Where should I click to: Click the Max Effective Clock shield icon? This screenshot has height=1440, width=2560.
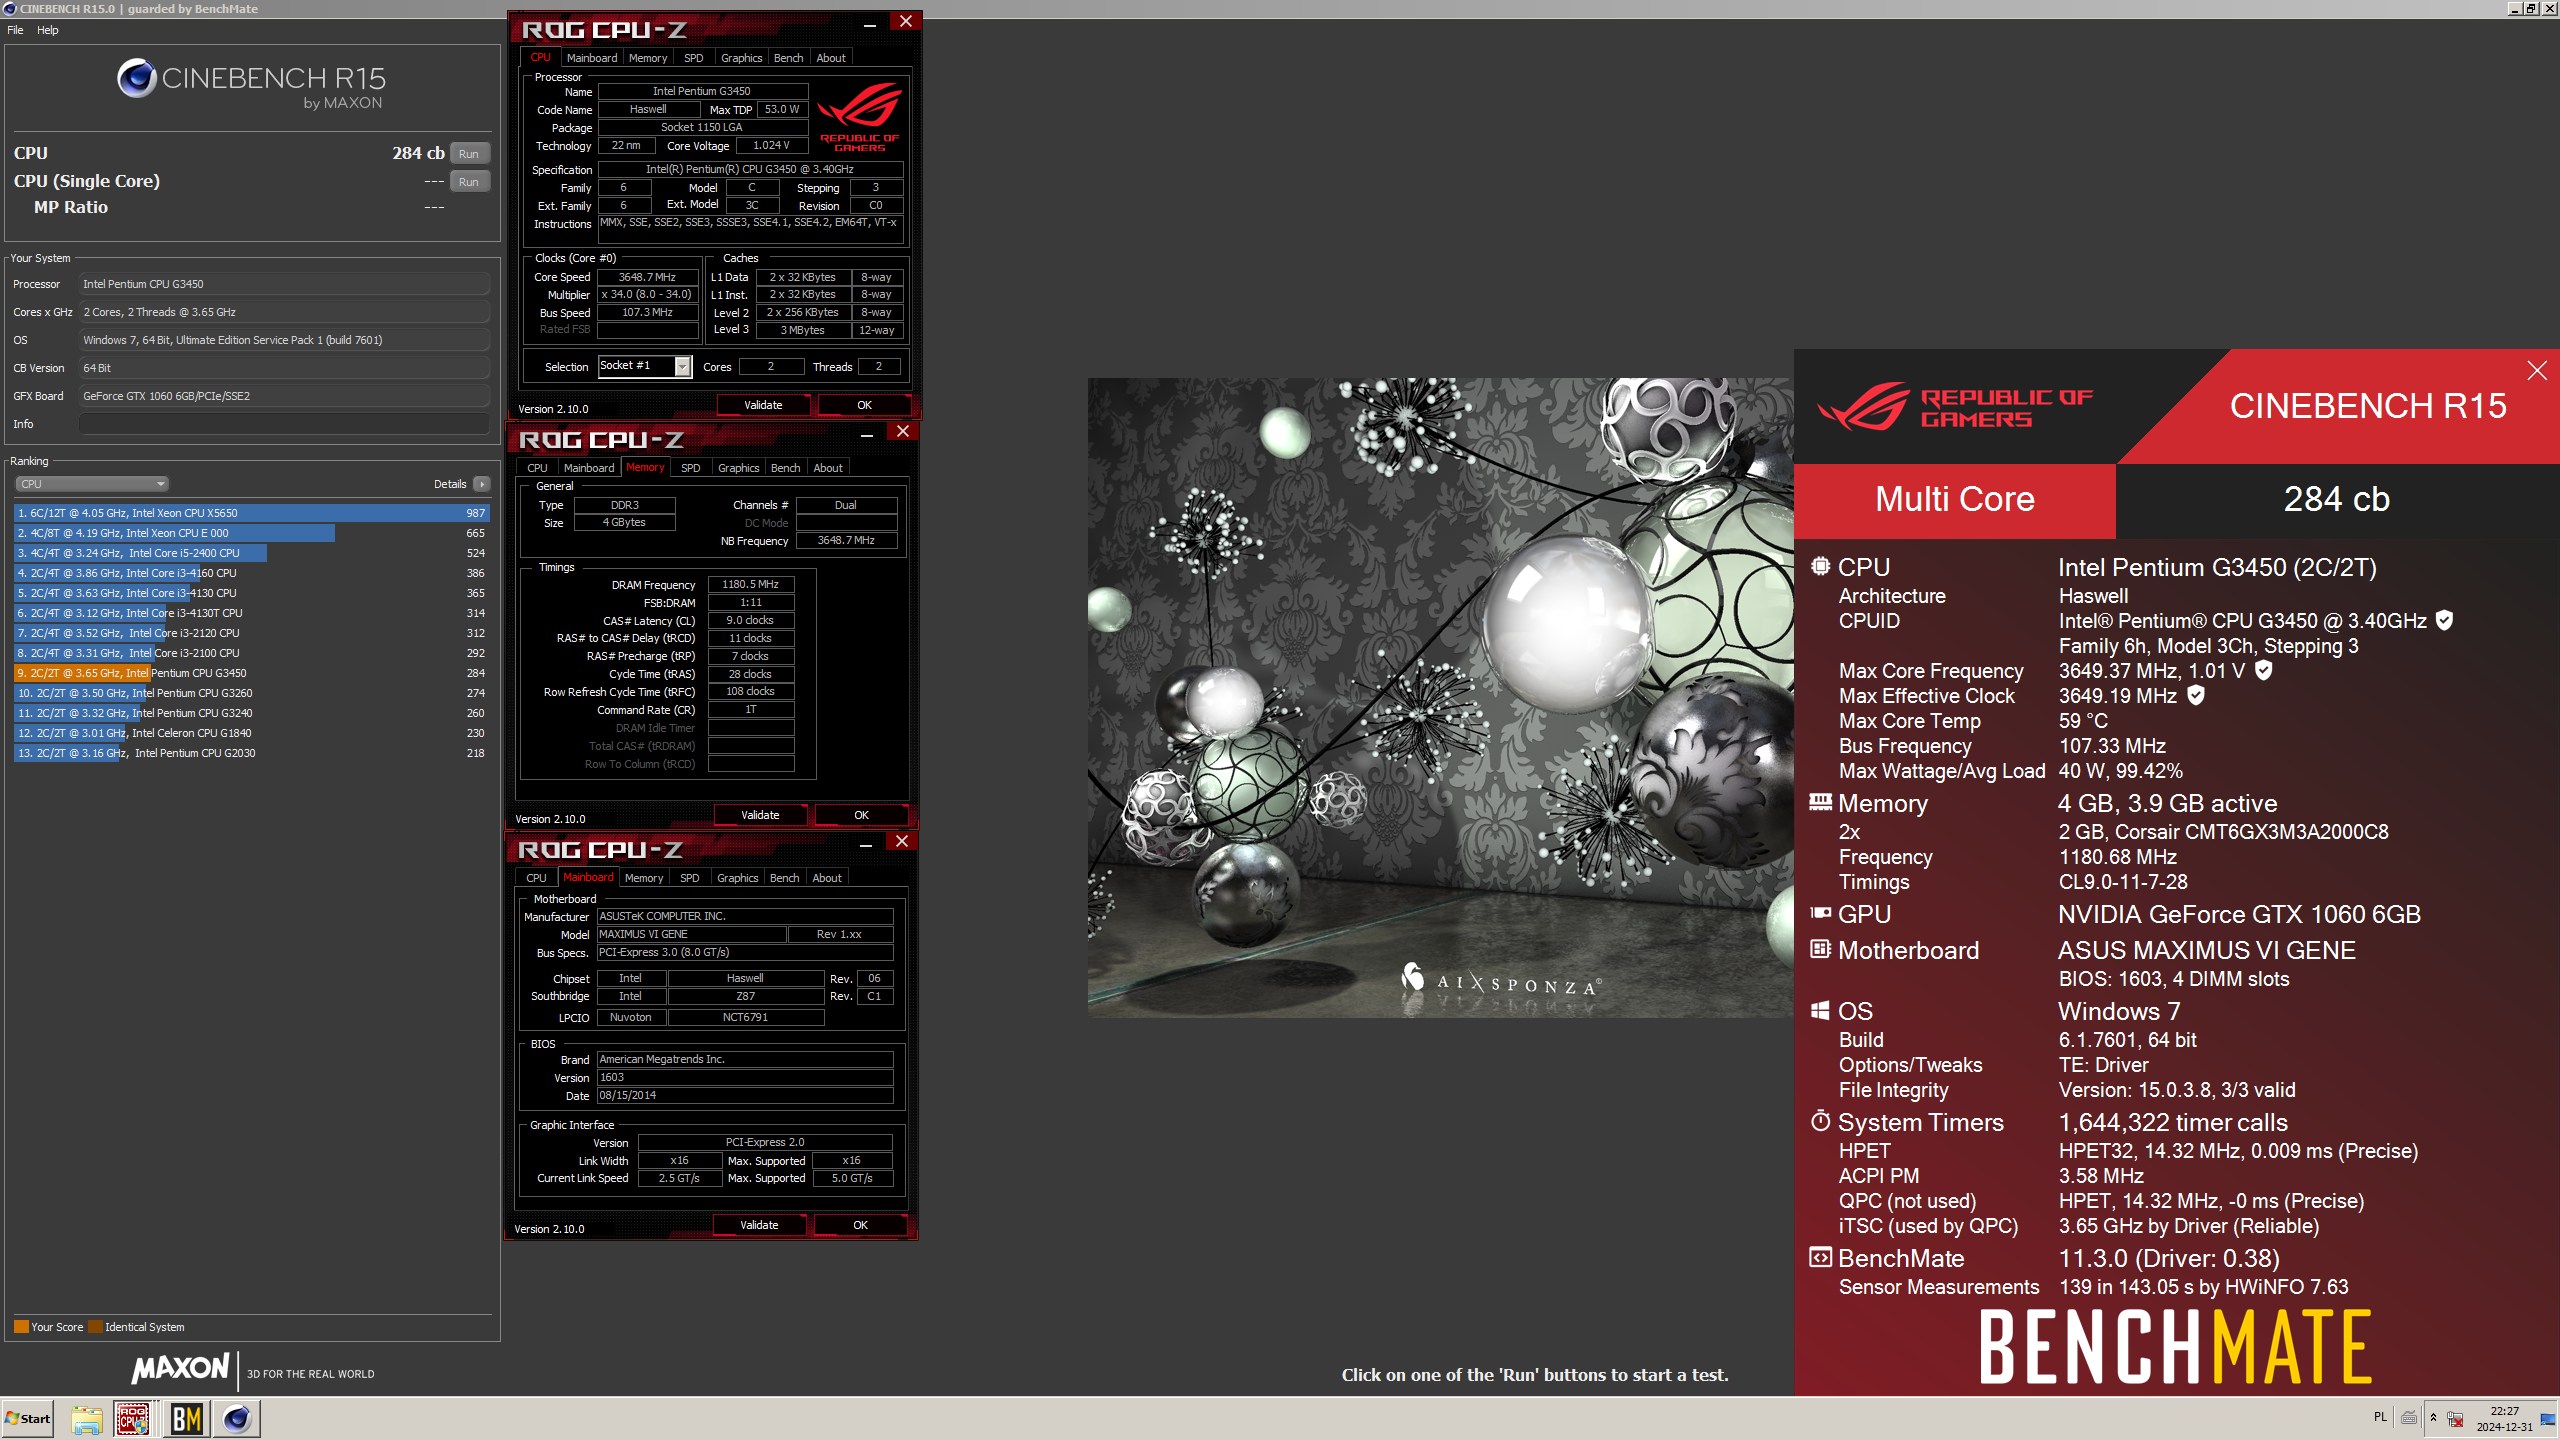point(2196,695)
